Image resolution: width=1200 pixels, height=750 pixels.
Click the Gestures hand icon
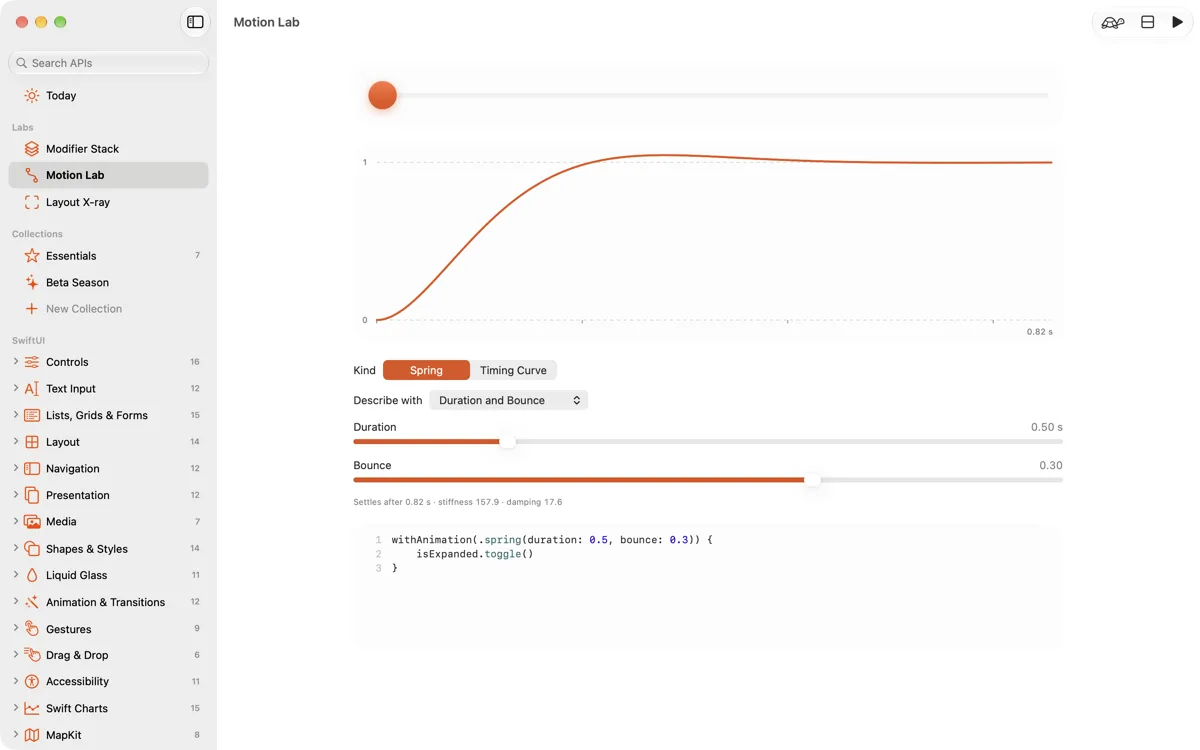pyautogui.click(x=32, y=629)
